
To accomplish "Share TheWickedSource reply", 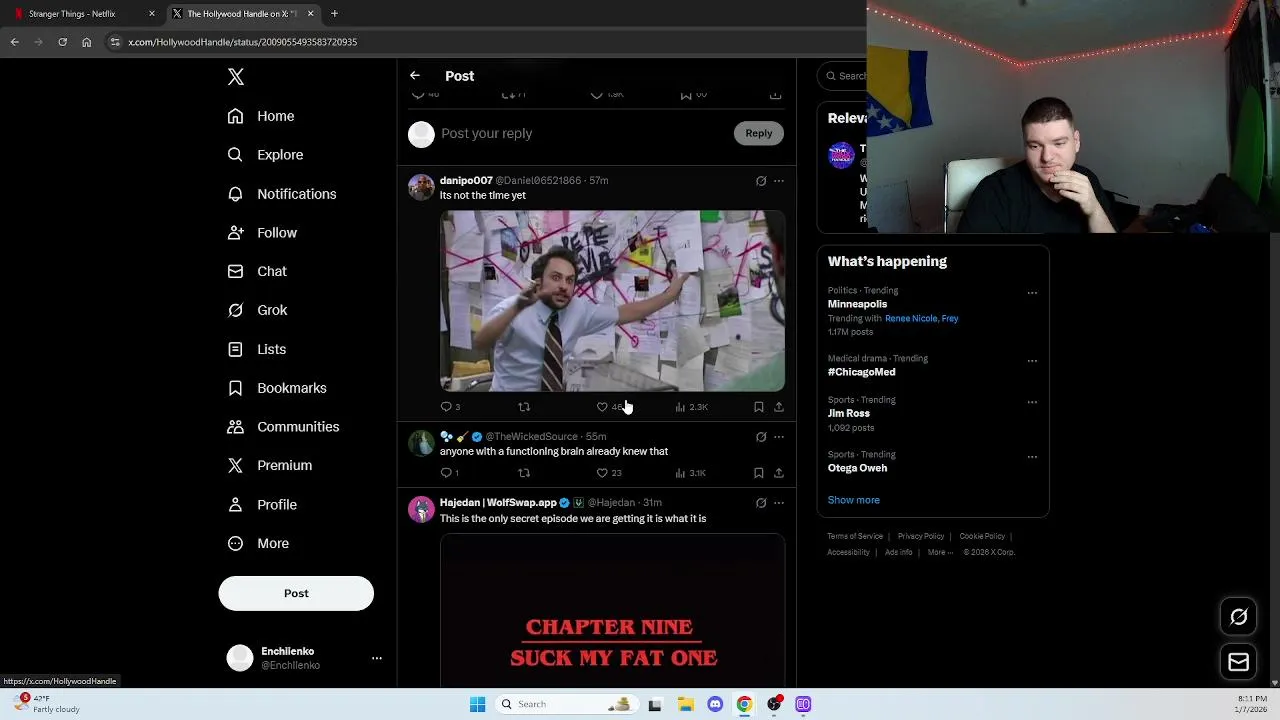I will pos(779,473).
